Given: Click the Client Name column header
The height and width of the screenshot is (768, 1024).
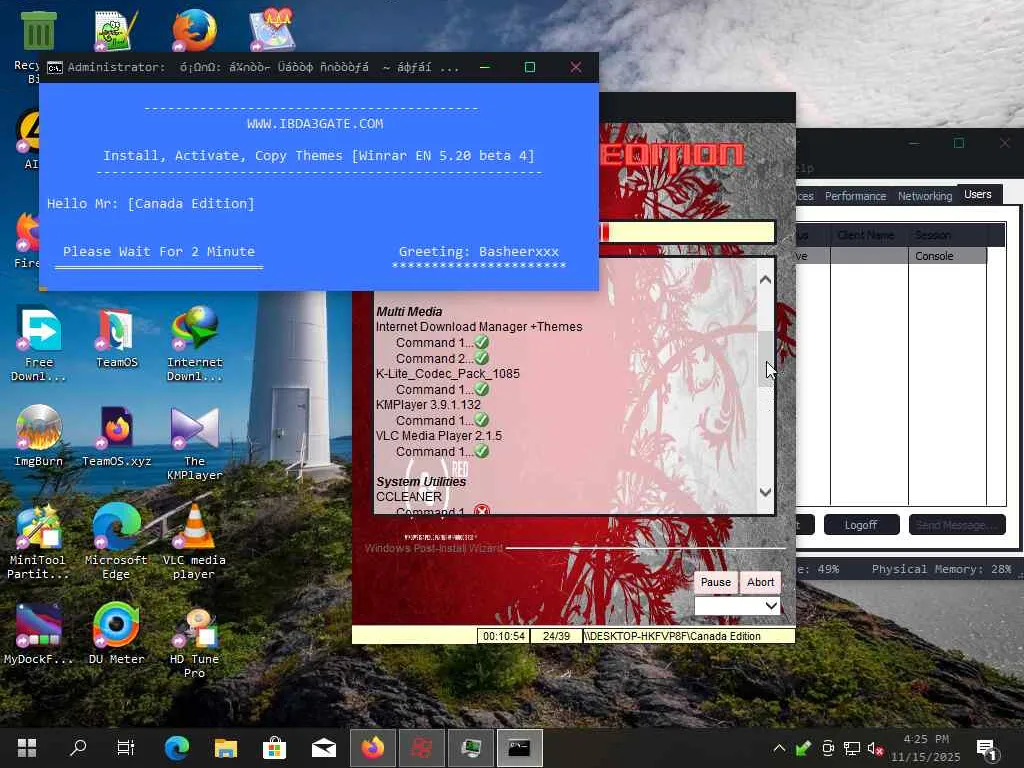Looking at the screenshot, I should [869, 235].
